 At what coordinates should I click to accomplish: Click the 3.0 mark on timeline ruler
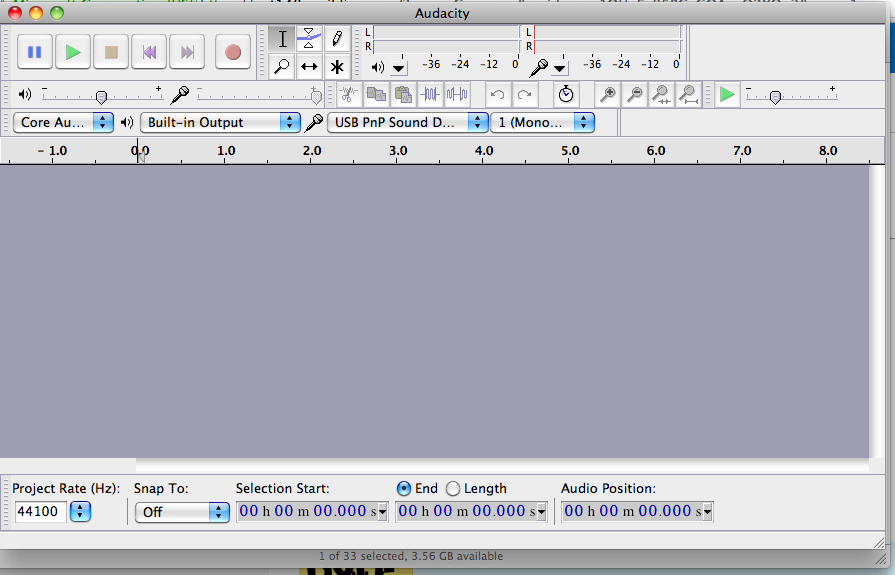click(398, 151)
